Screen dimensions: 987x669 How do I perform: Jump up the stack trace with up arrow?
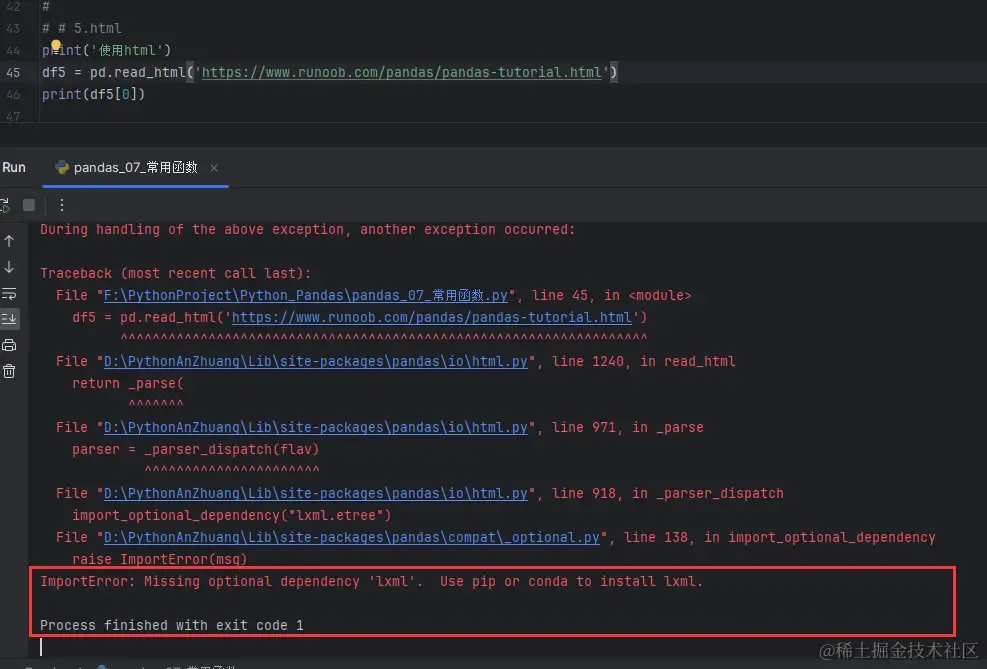[9, 240]
